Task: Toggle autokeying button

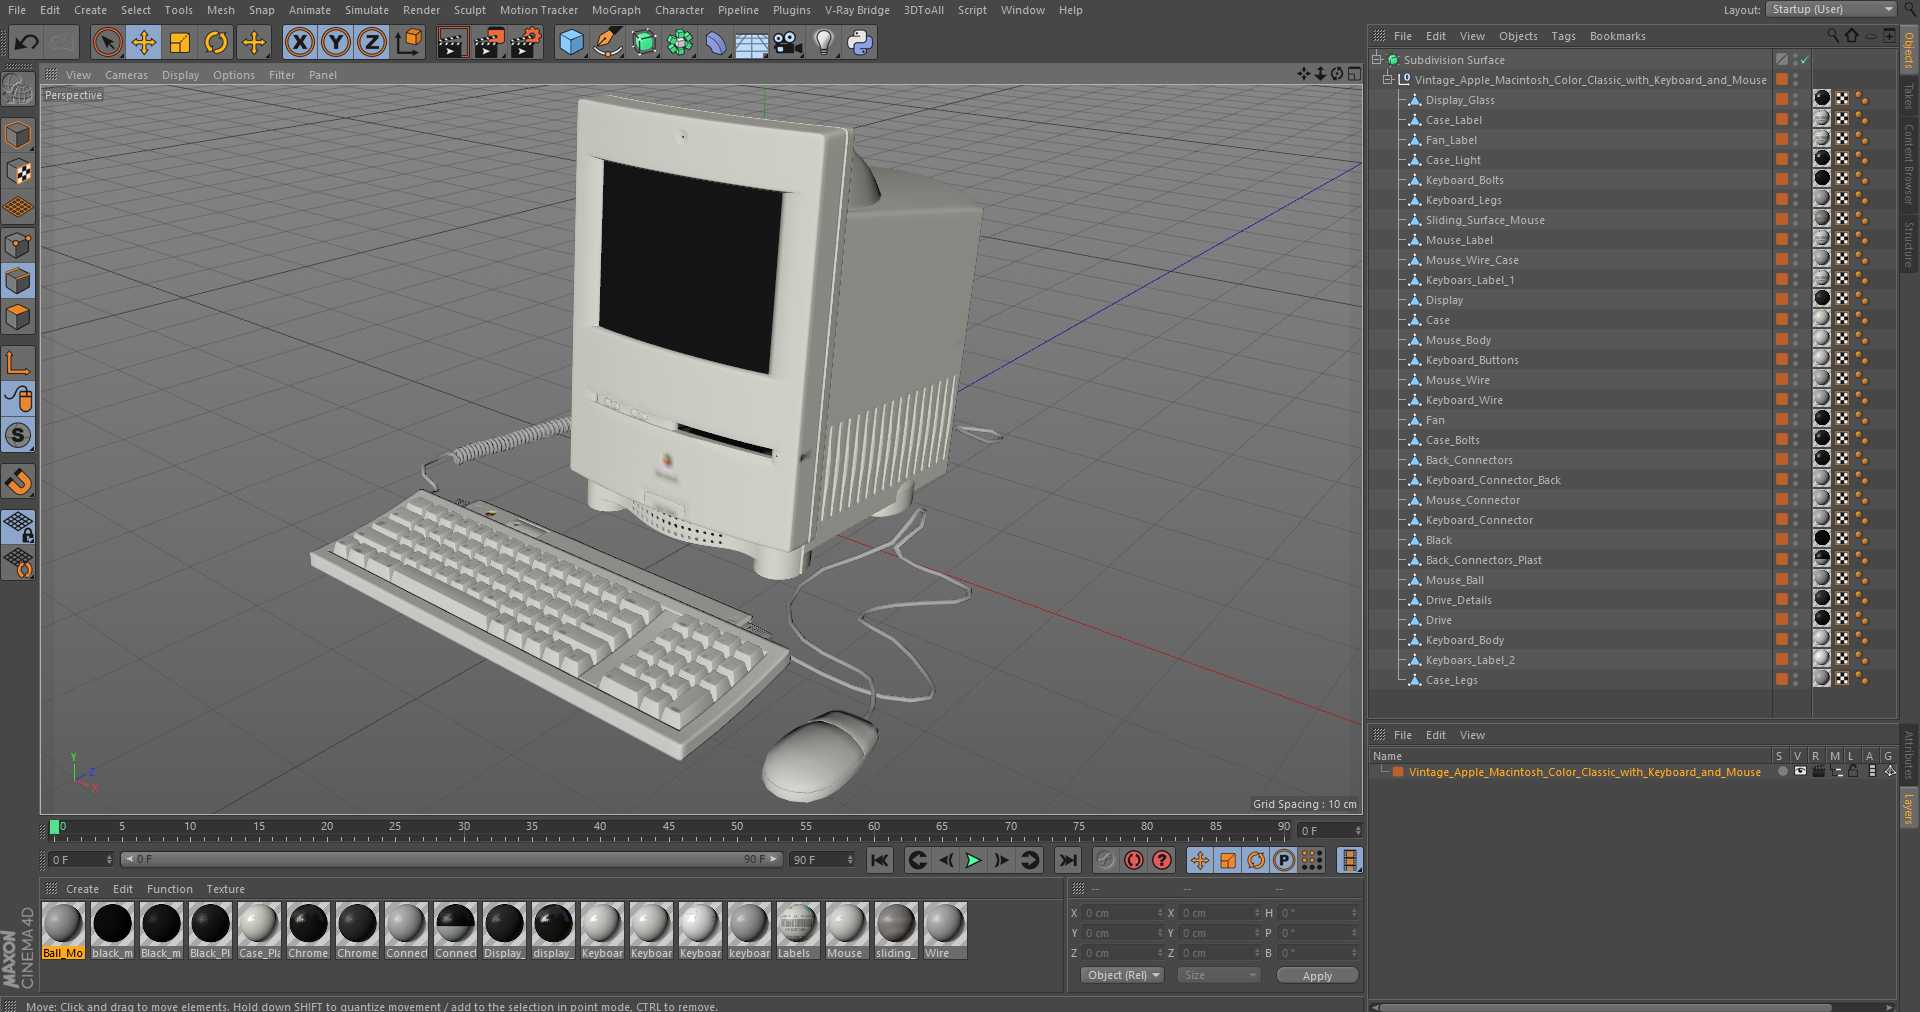Action: click(x=1133, y=860)
